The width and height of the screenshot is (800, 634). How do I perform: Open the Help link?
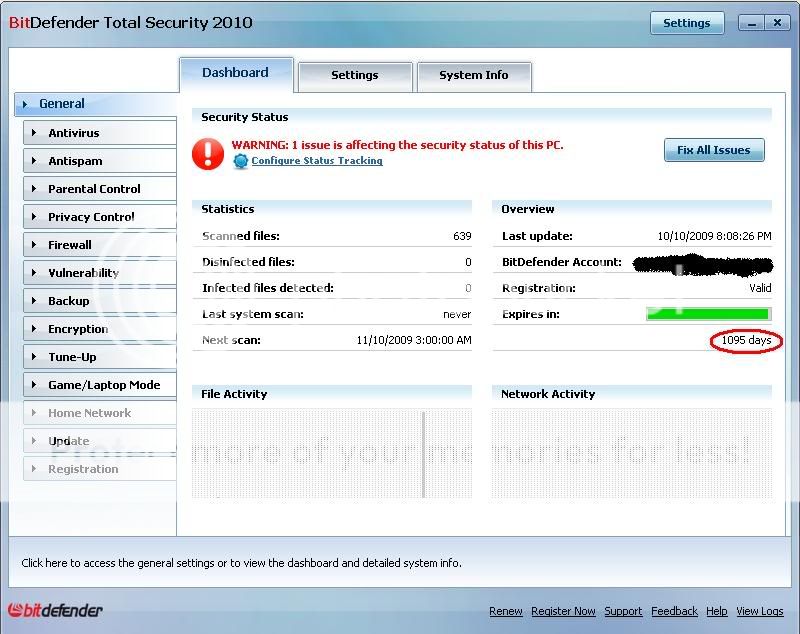[716, 611]
